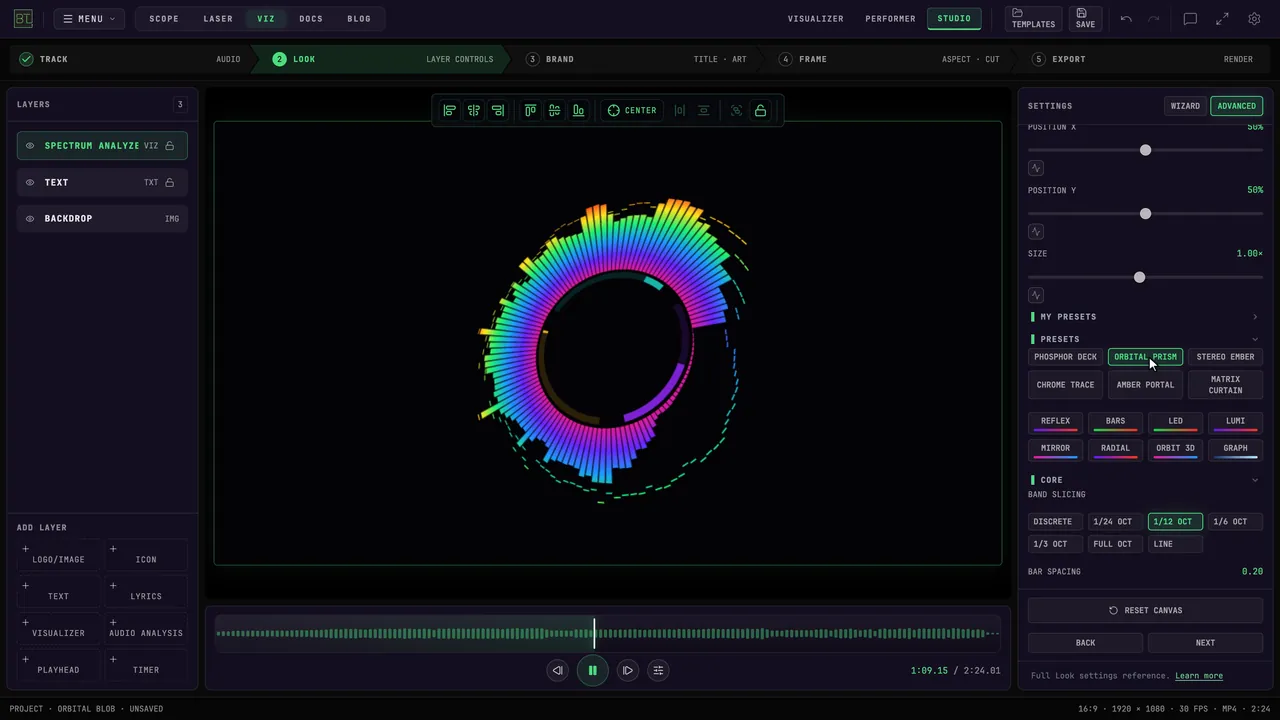Expand the My Presets section
The image size is (1280, 720).
pyautogui.click(x=1145, y=317)
